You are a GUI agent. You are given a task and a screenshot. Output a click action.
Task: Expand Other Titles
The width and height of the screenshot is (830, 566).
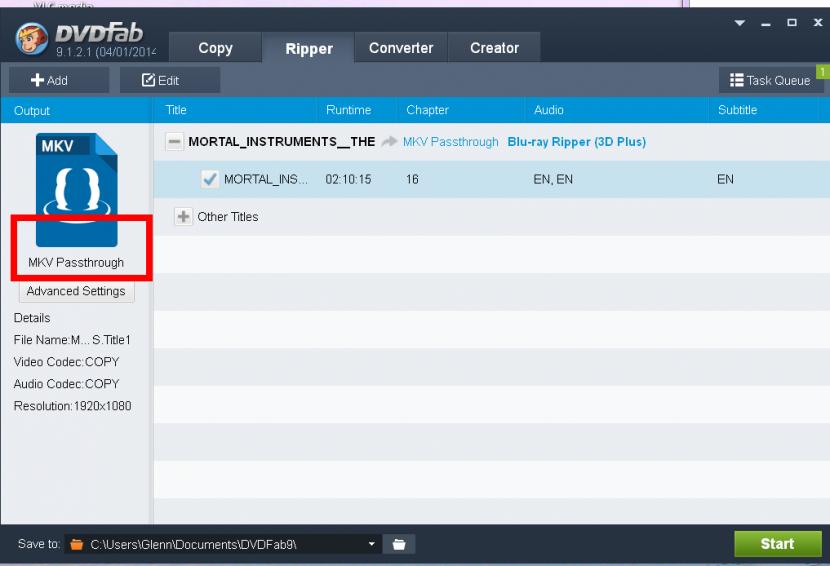183,217
